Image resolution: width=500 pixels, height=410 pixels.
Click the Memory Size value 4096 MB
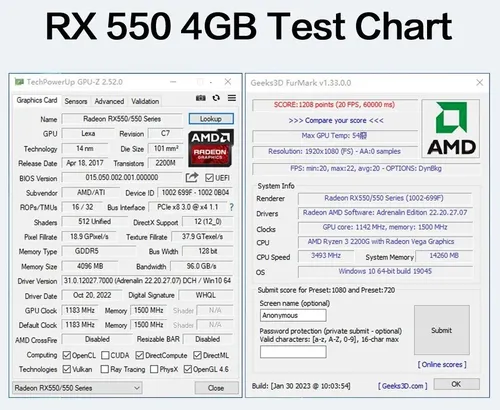click(x=90, y=266)
